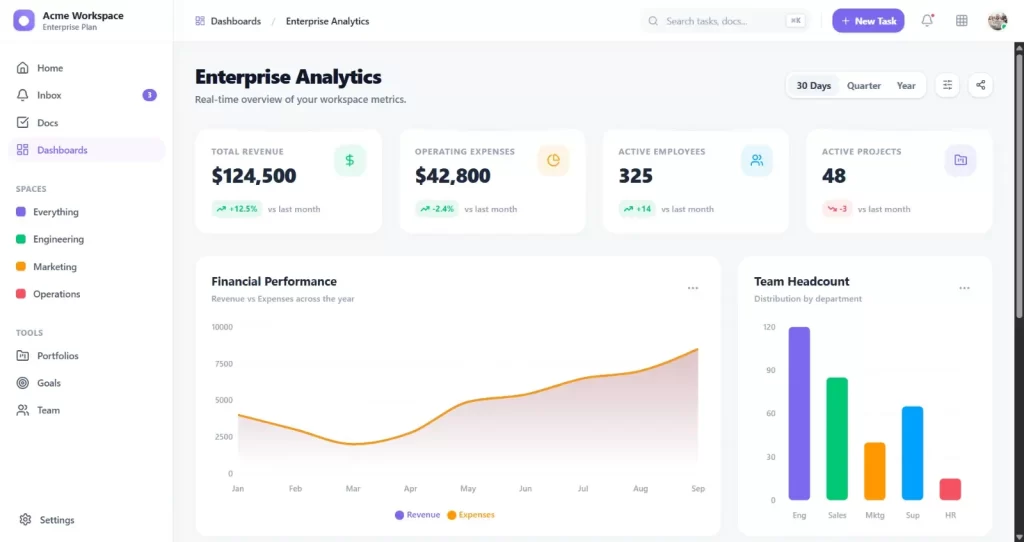The height and width of the screenshot is (542, 1024).
Task: Select the 30 Days time range
Action: 813,86
